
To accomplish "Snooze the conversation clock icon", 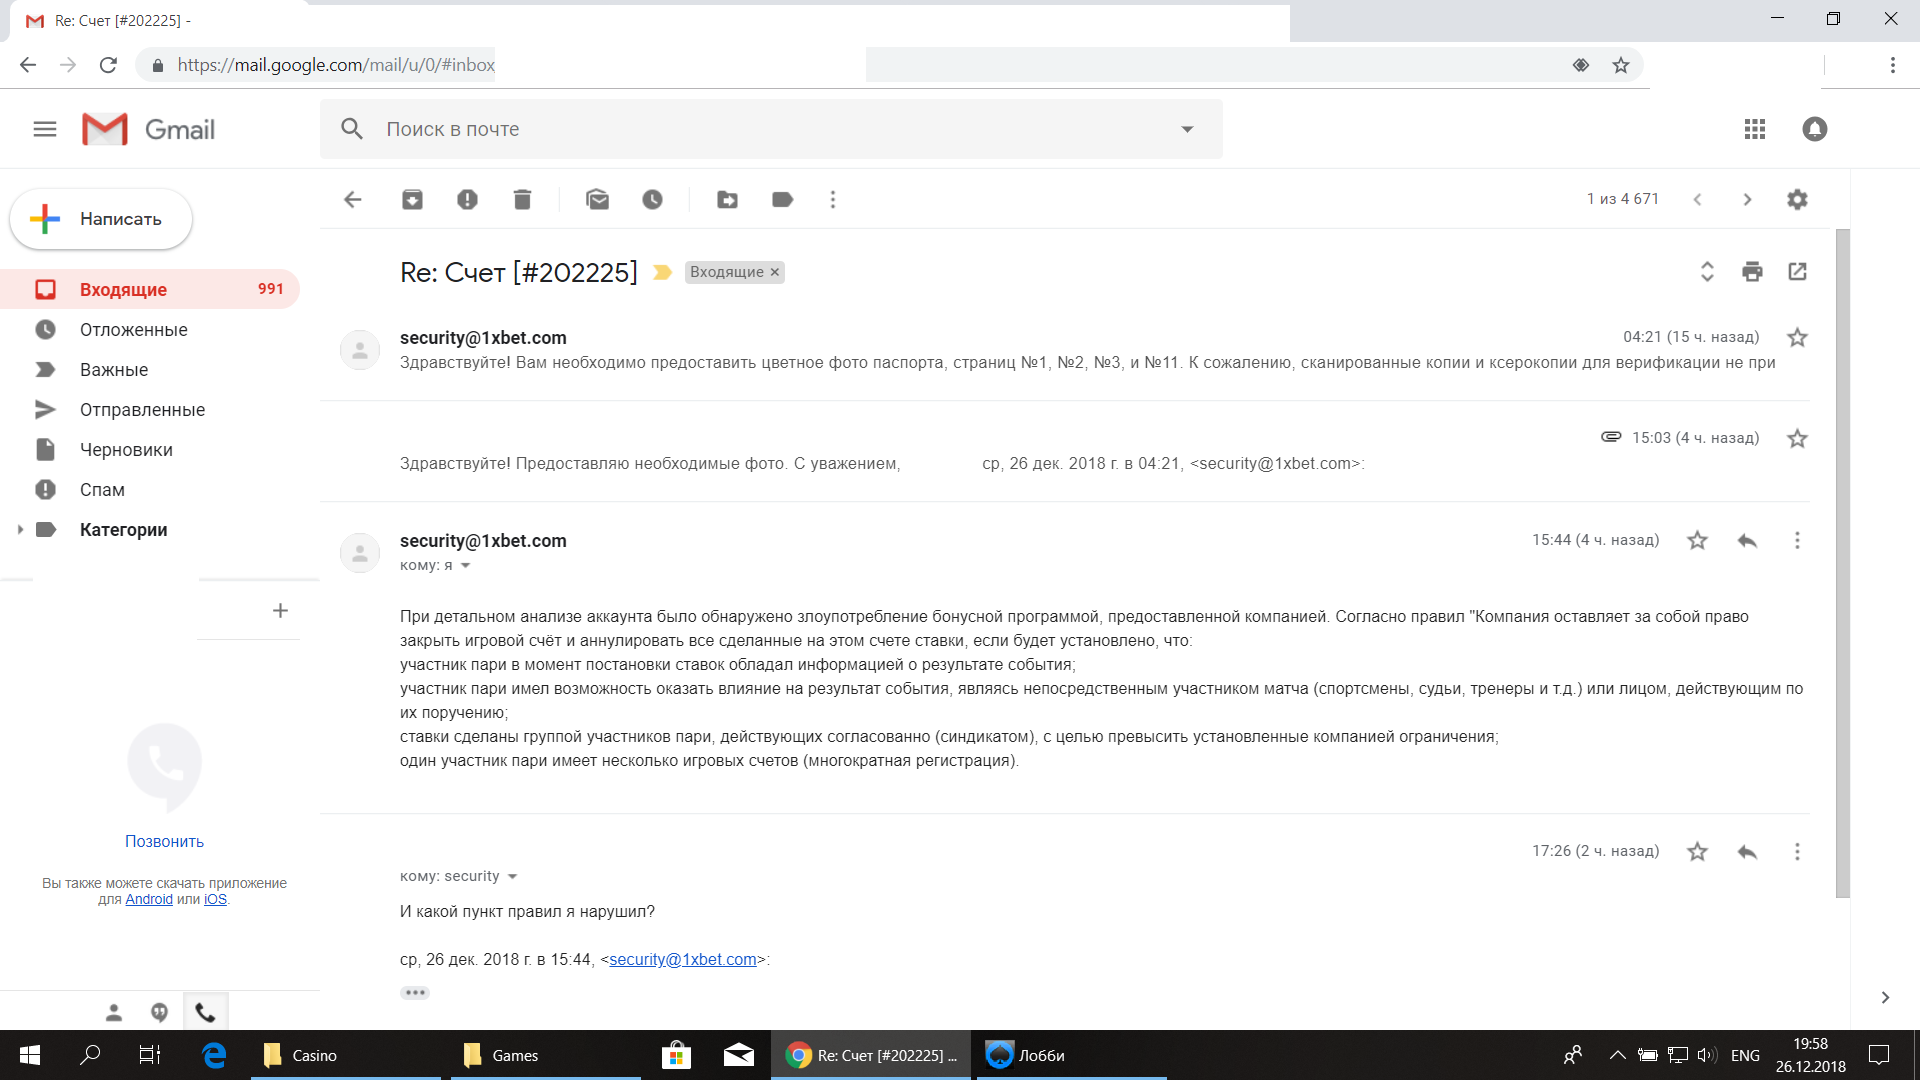I will click(652, 199).
